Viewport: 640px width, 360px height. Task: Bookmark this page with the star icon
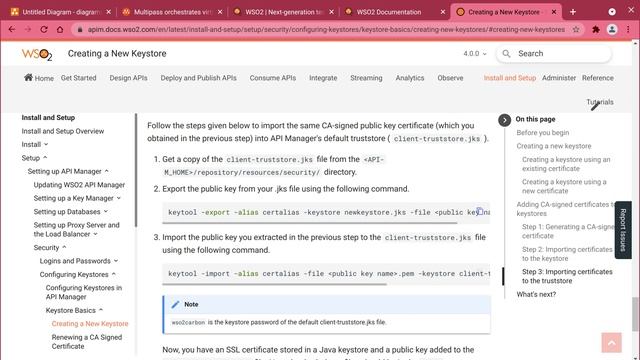(x=576, y=29)
